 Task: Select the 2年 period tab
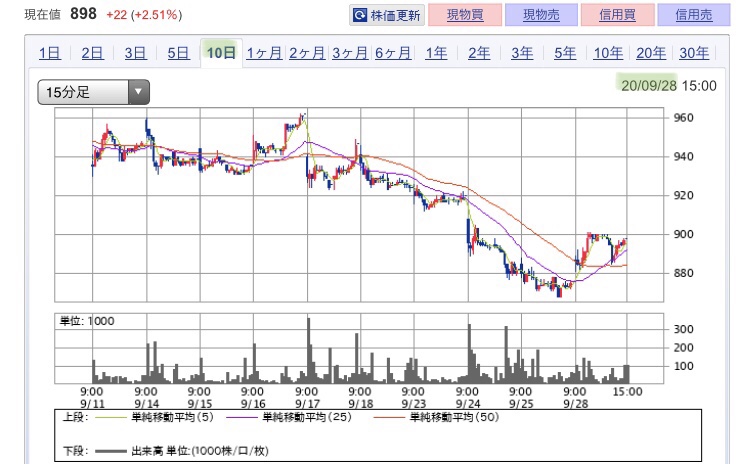(479, 53)
